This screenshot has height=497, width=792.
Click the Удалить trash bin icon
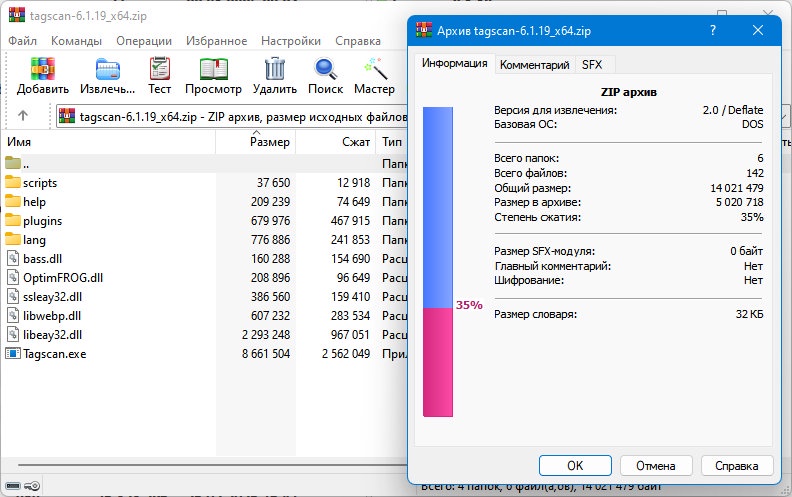275,69
